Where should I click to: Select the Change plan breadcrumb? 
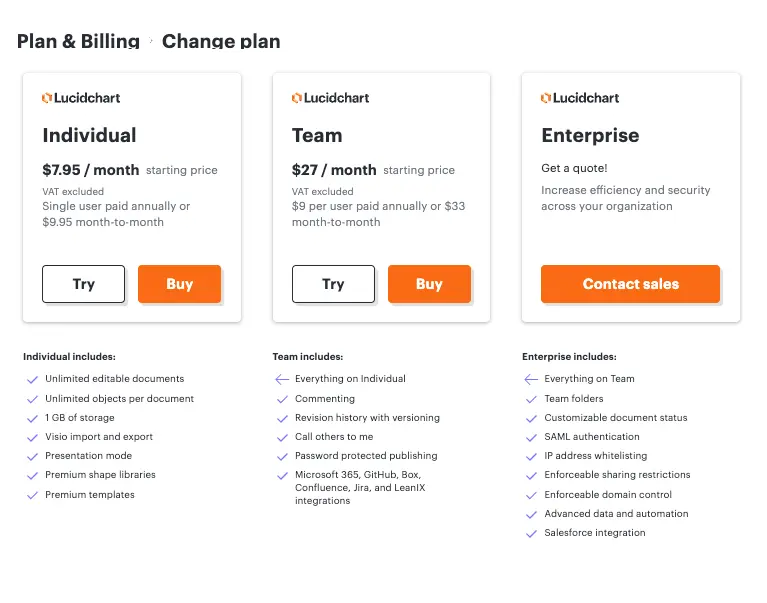click(221, 42)
